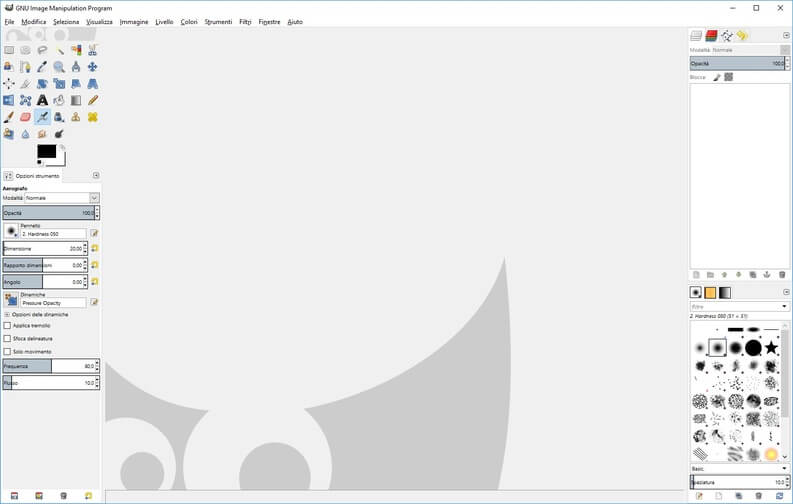Open the Livello menu
793x504 pixels.
pyautogui.click(x=164, y=22)
